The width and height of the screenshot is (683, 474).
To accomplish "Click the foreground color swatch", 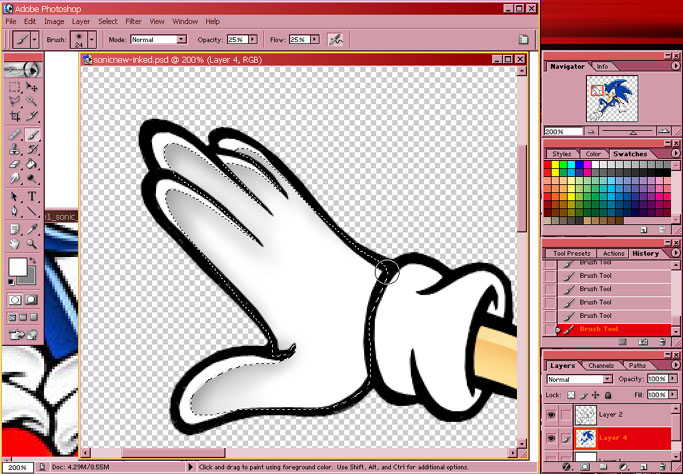I will click(18, 267).
